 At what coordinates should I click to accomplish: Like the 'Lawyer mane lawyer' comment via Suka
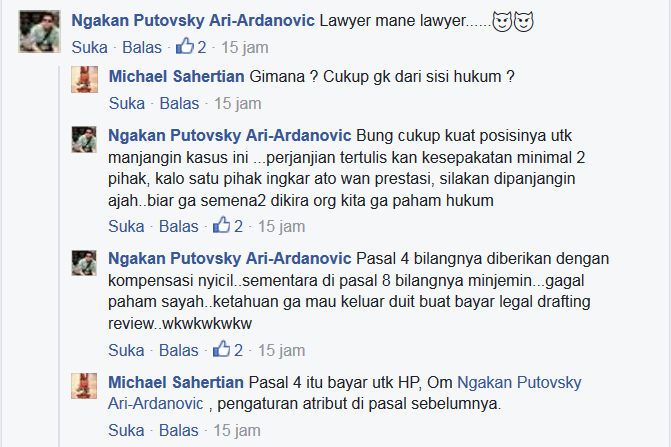[x=89, y=47]
